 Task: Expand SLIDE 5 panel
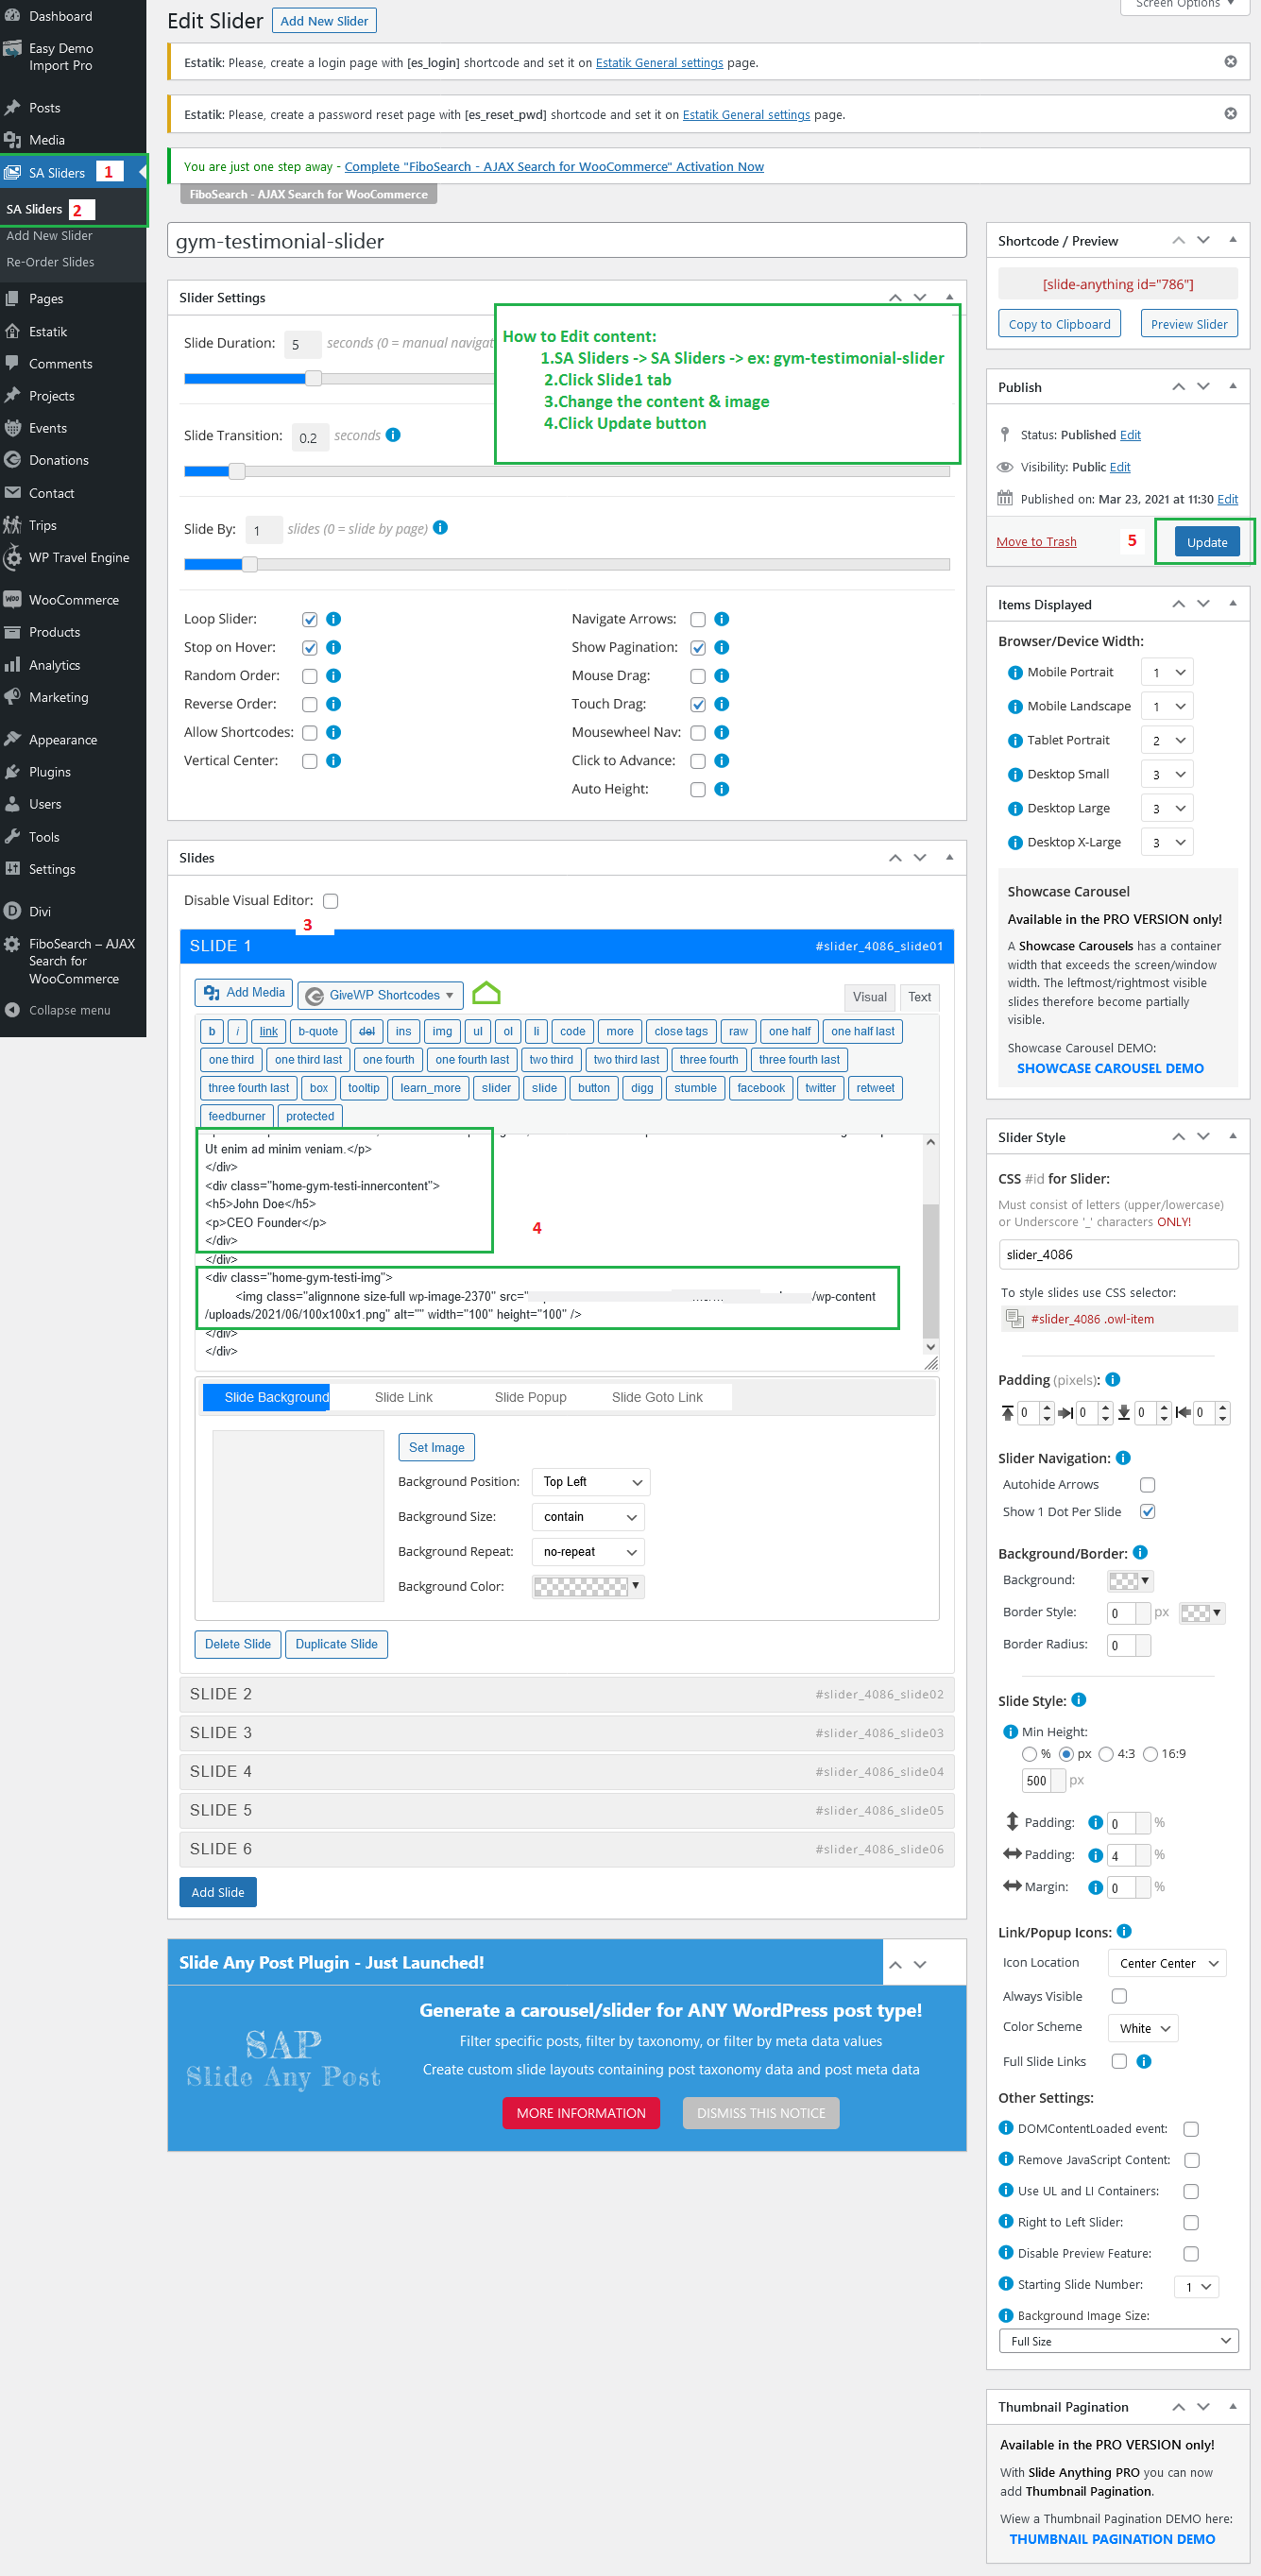pos(566,1810)
